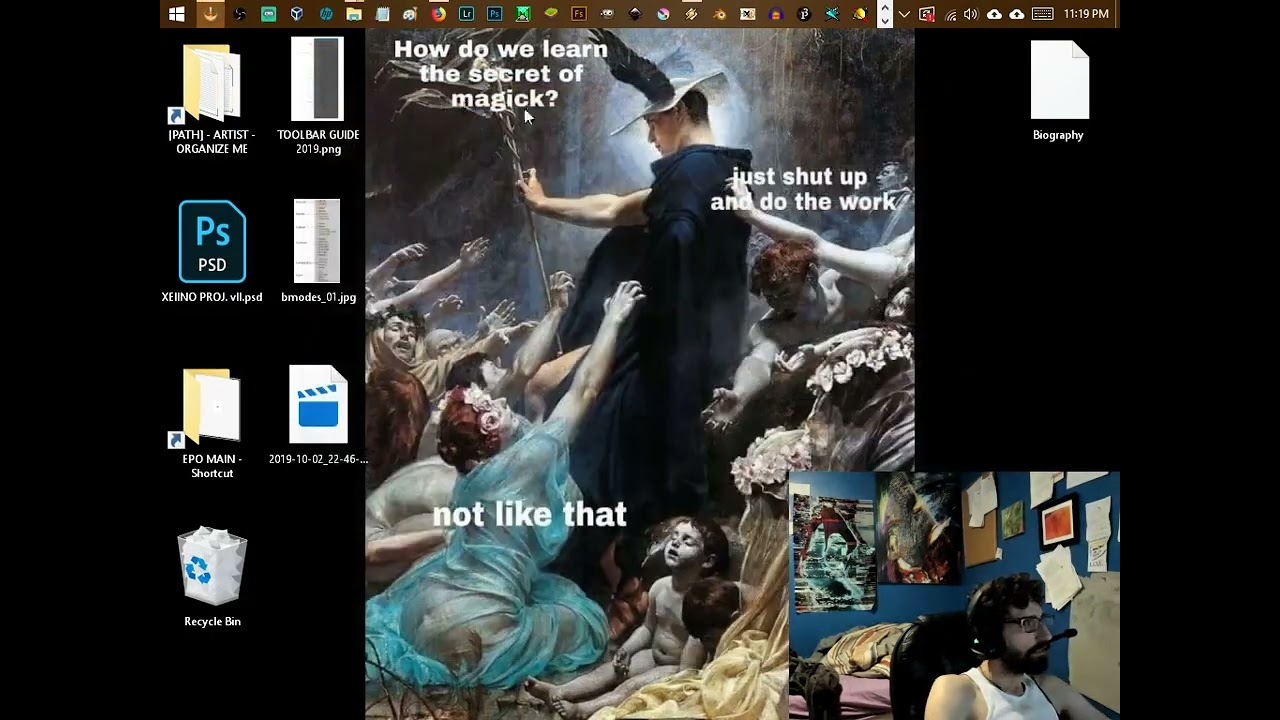The width and height of the screenshot is (1280, 720).
Task: Open OBS Studio from the taskbar
Action: coord(239,14)
